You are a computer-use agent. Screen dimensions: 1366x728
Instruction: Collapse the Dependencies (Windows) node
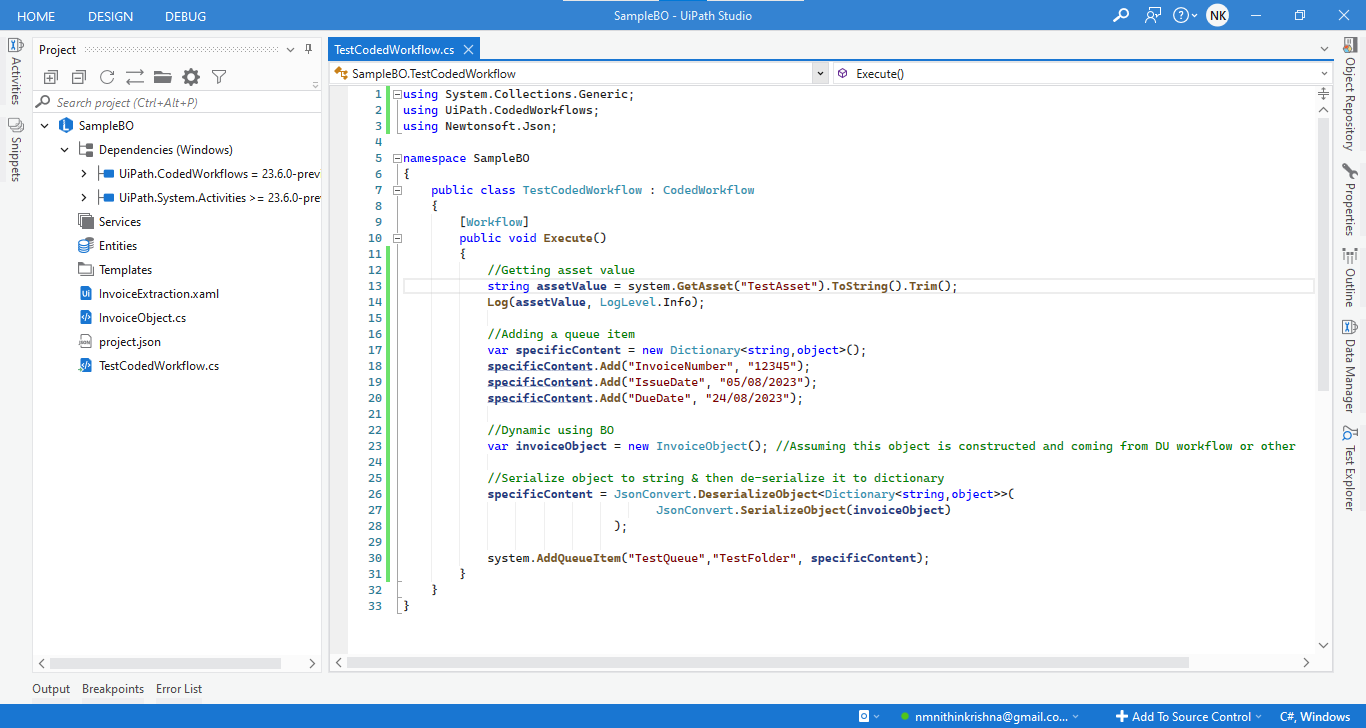click(64, 150)
